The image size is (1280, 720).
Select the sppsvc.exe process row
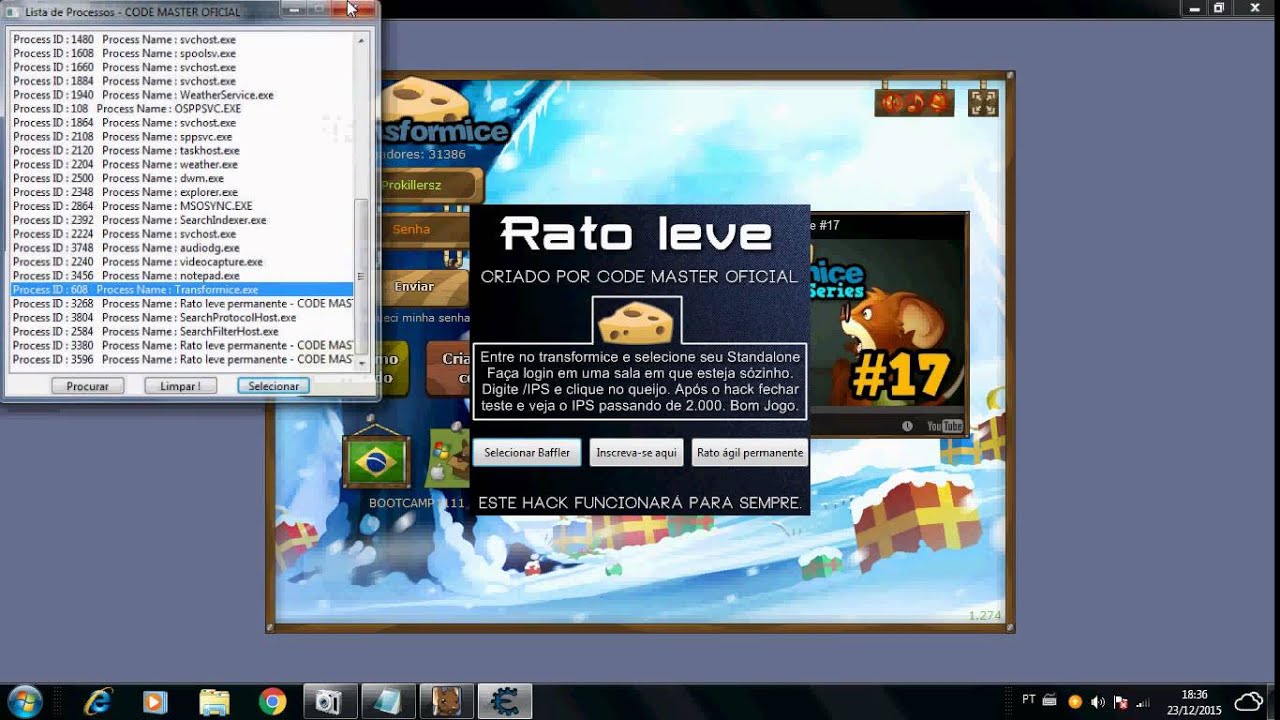click(182, 137)
